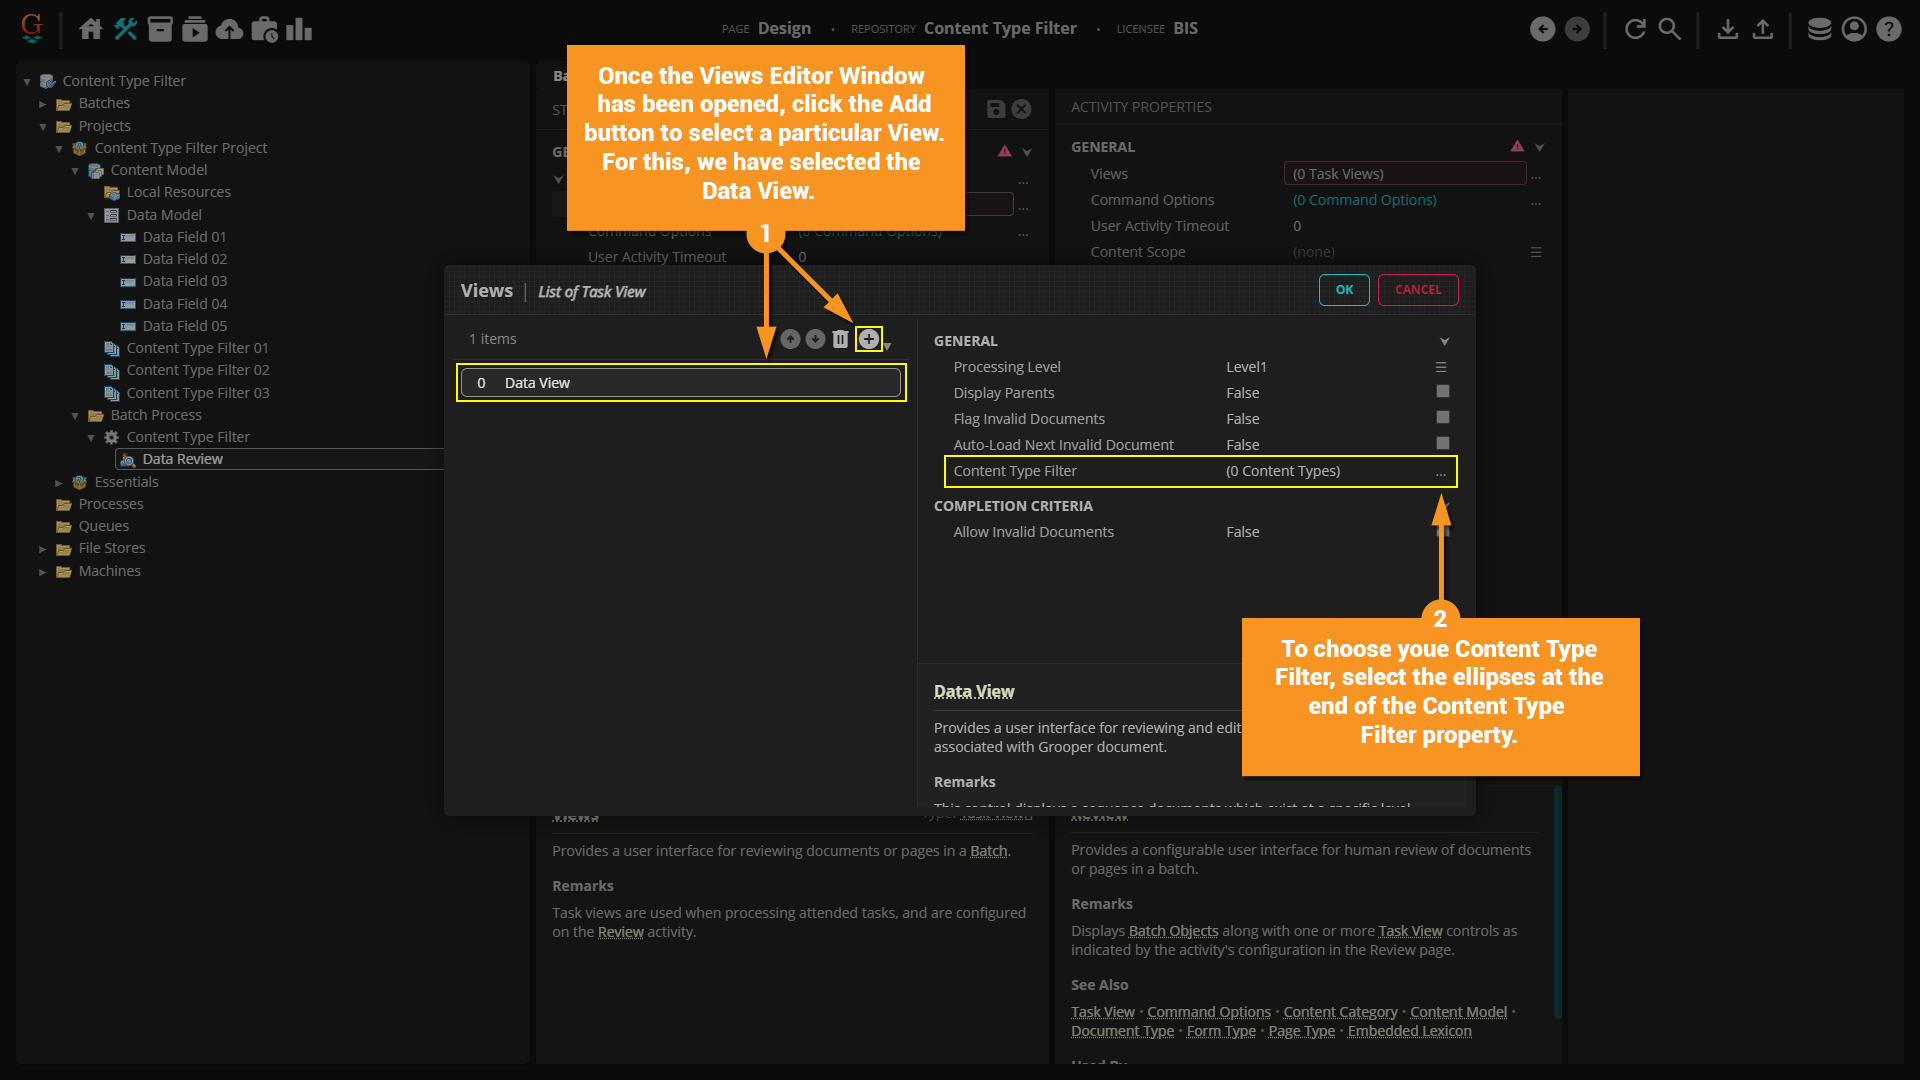1920x1080 pixels.
Task: Open the repository database icon
Action: pos(1820,29)
